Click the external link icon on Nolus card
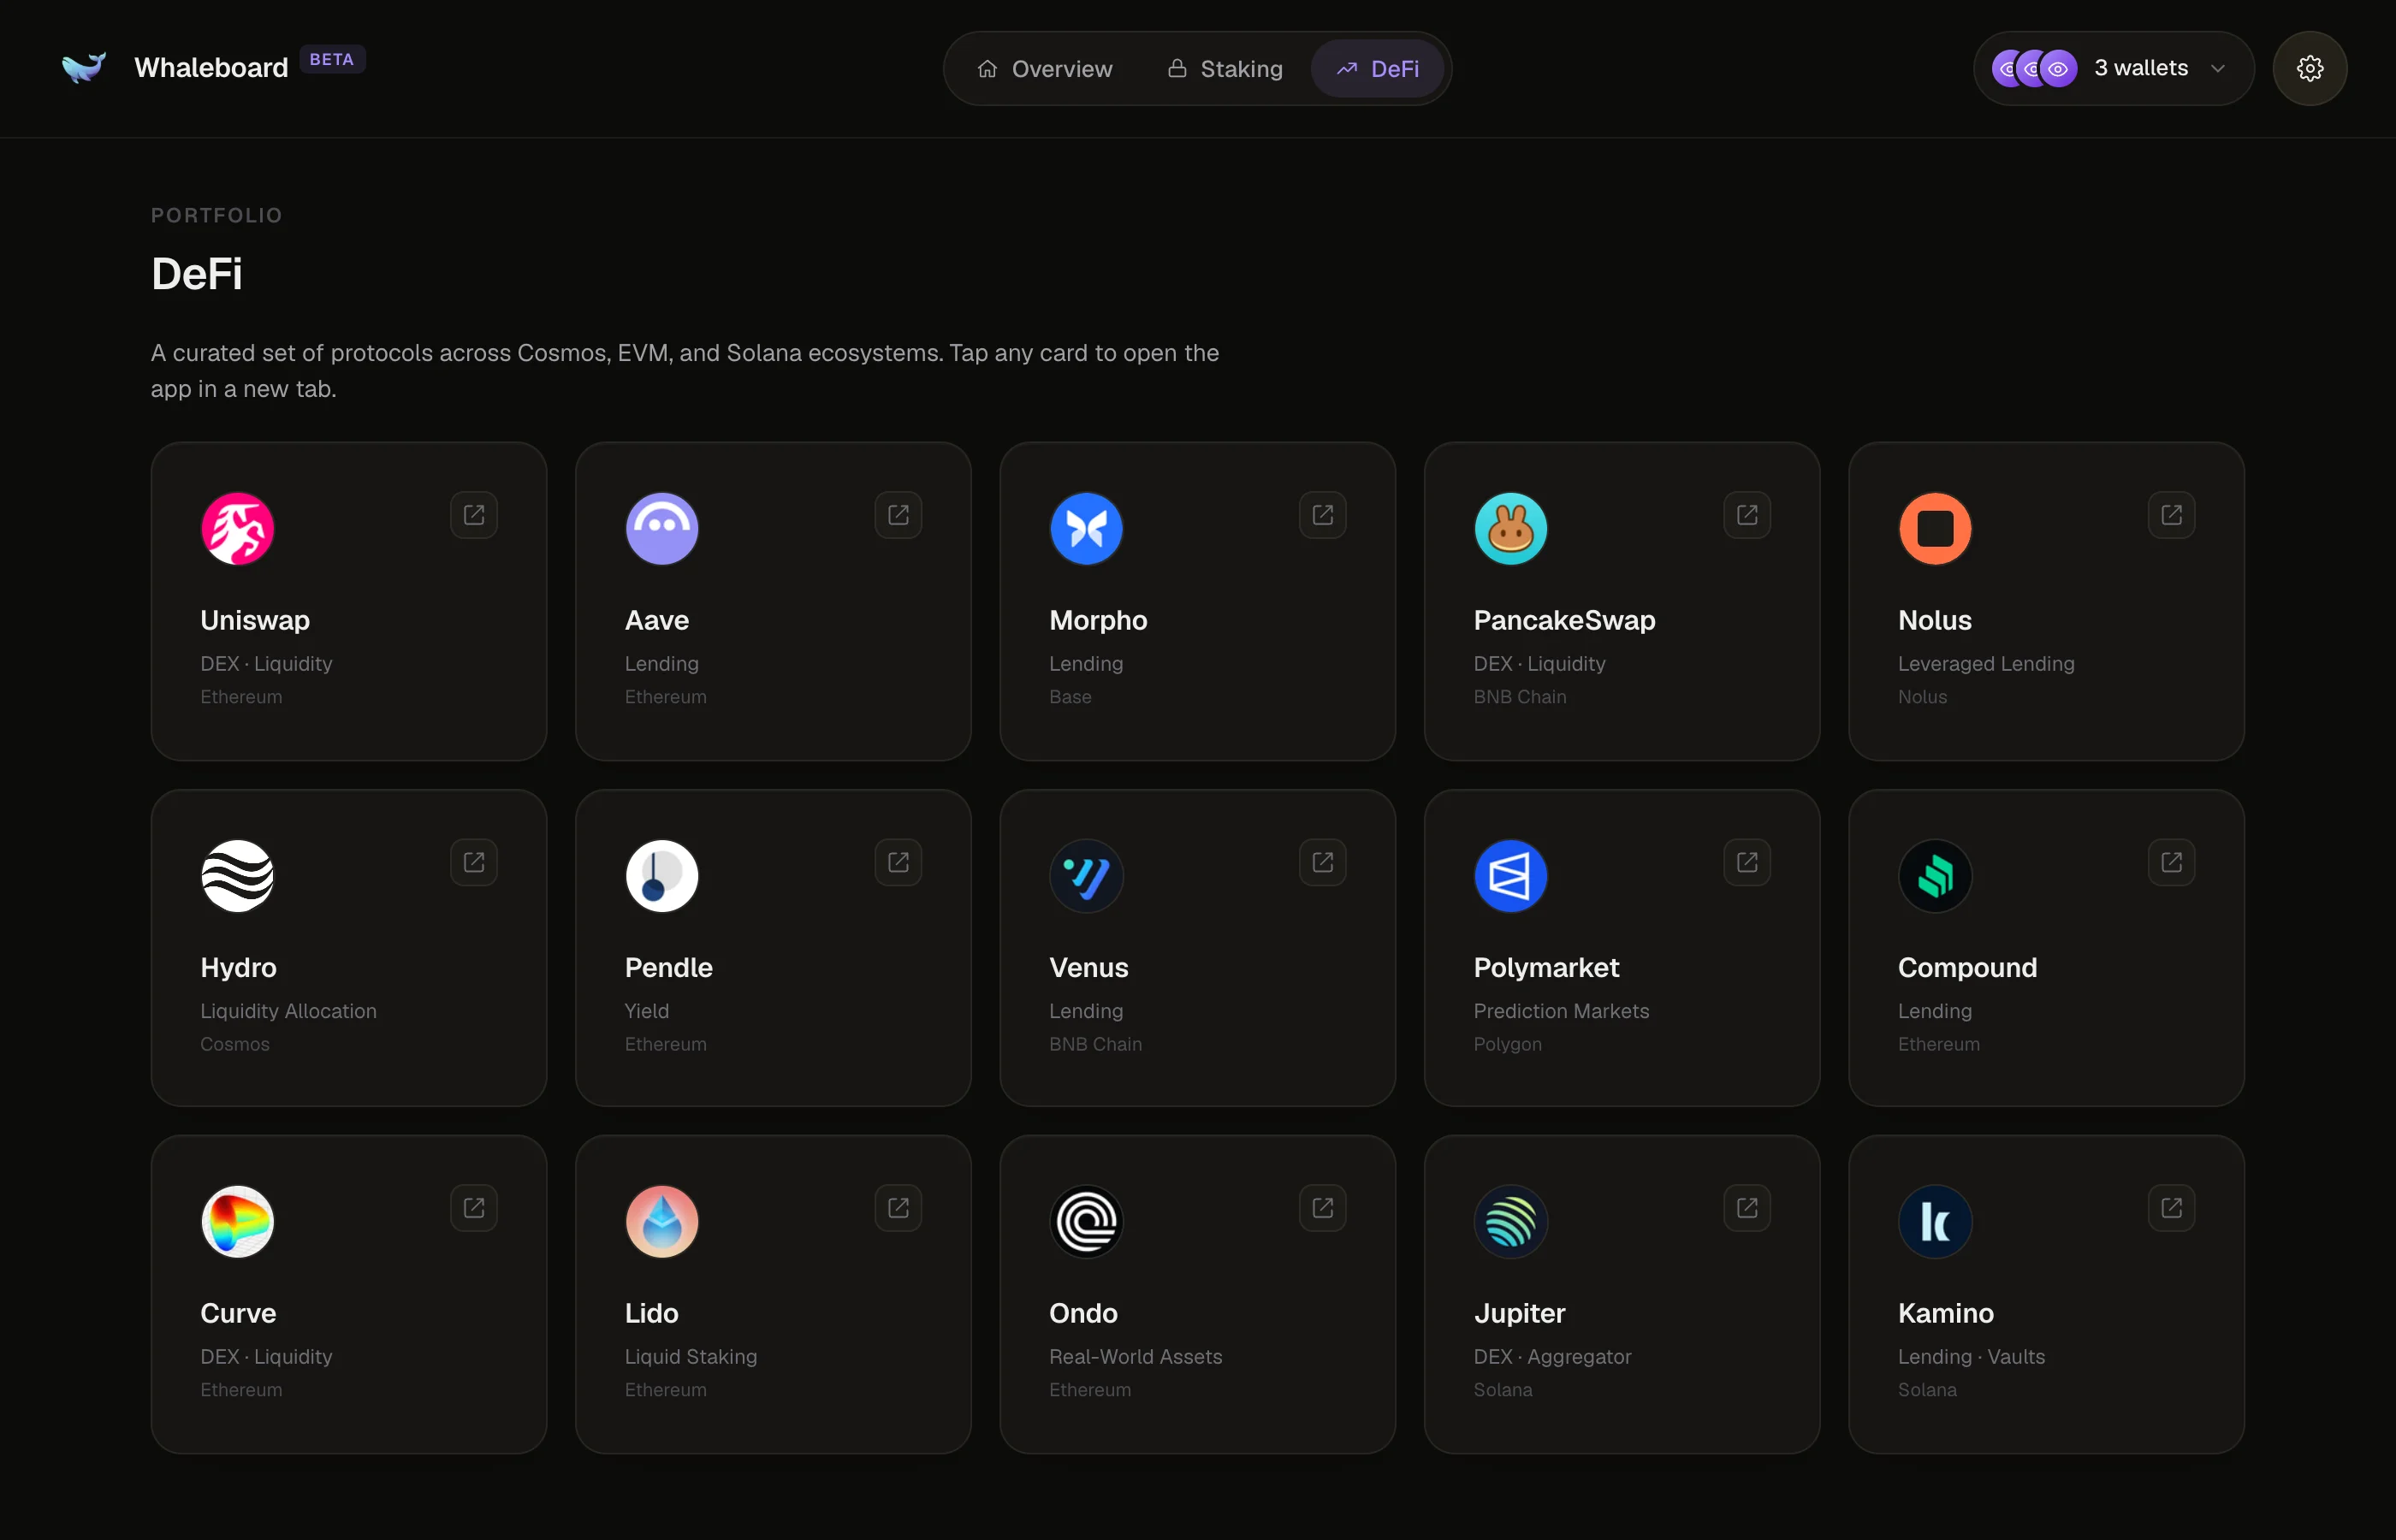 [x=2171, y=515]
